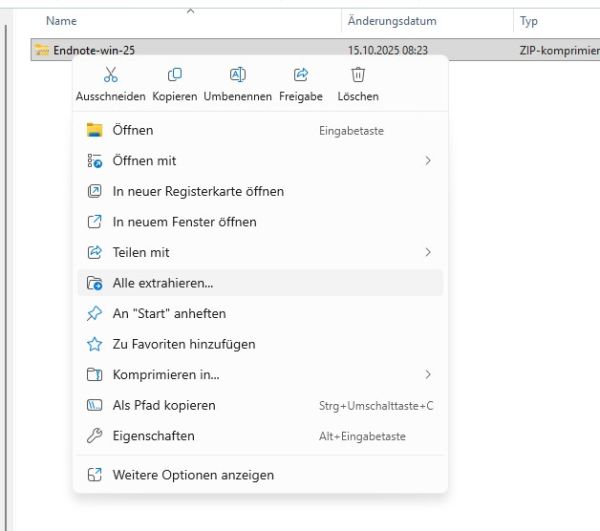The height and width of the screenshot is (531, 600).
Task: Click the Löschen trash icon
Action: pyautogui.click(x=358, y=75)
